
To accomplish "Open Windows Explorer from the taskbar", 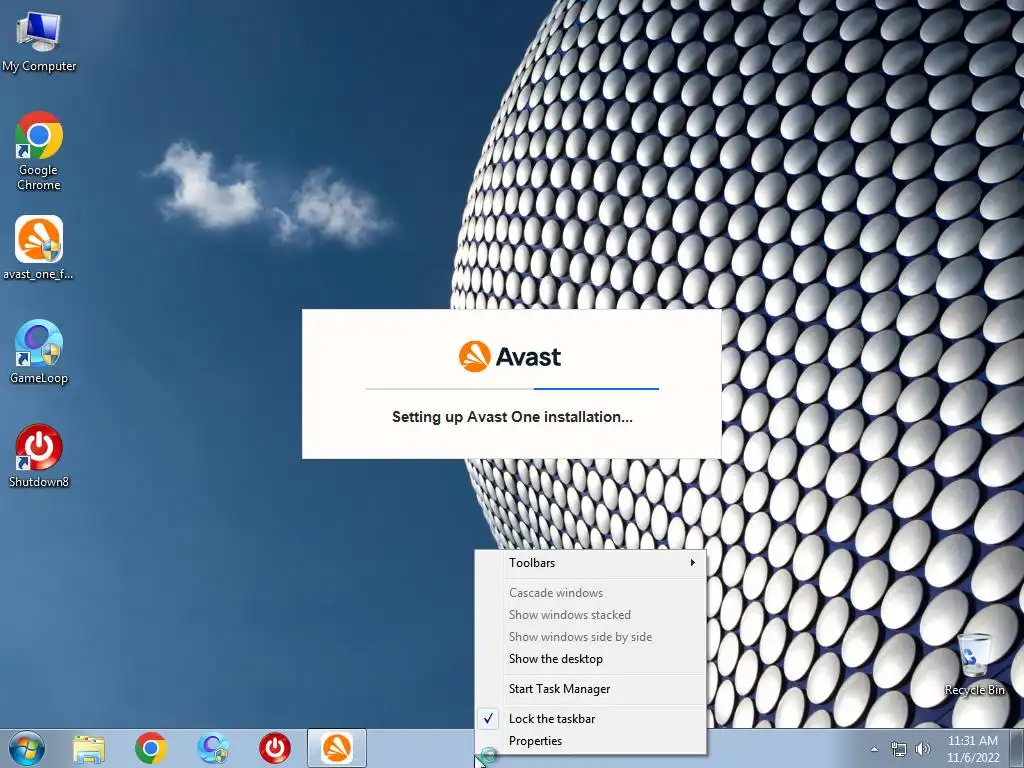I will pos(89,748).
